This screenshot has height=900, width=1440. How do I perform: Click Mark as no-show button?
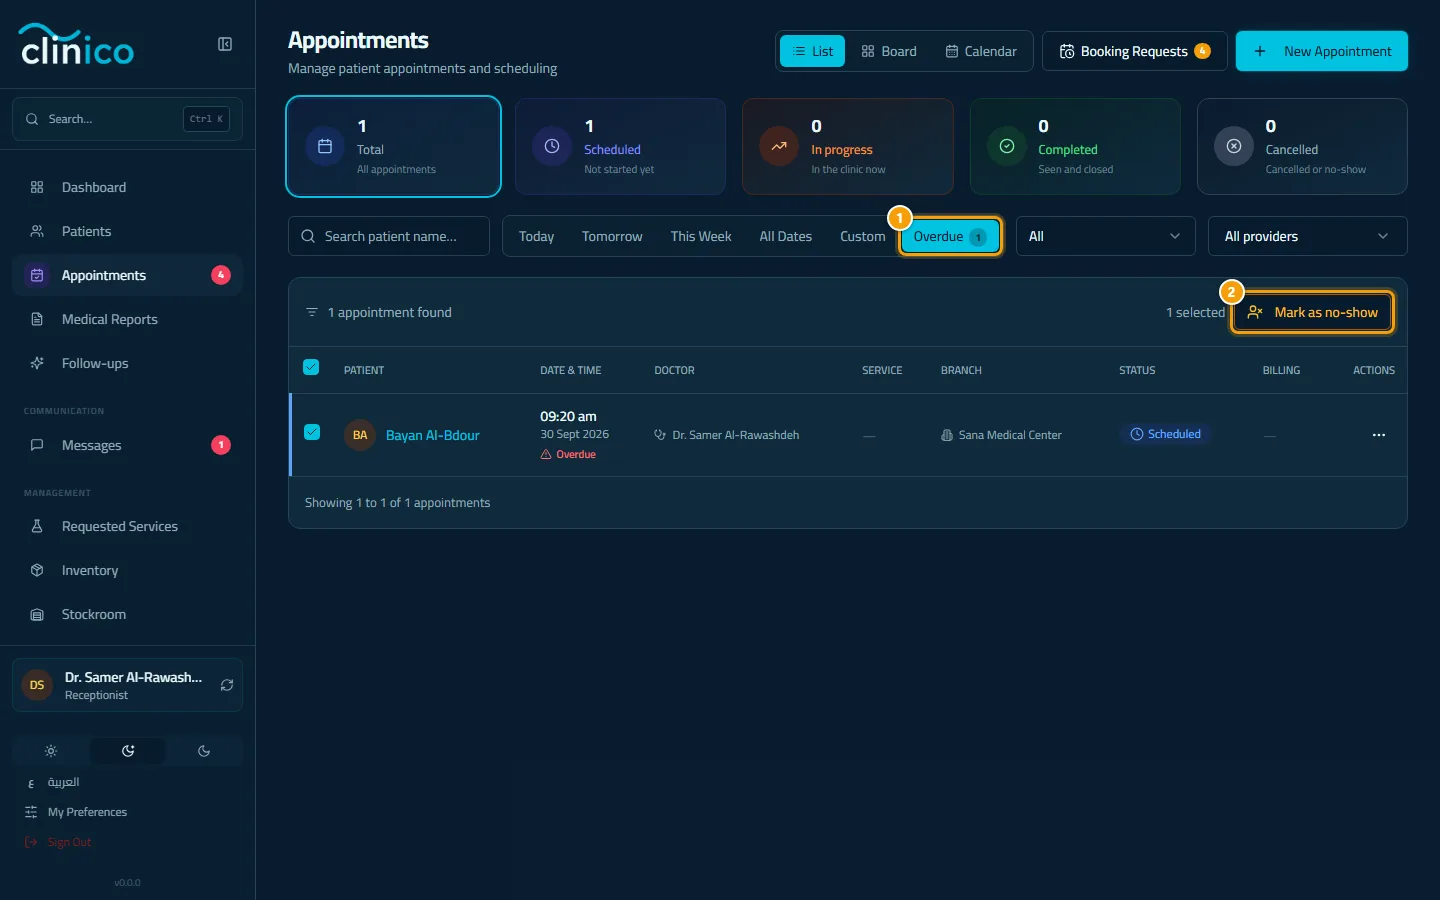pyautogui.click(x=1312, y=312)
